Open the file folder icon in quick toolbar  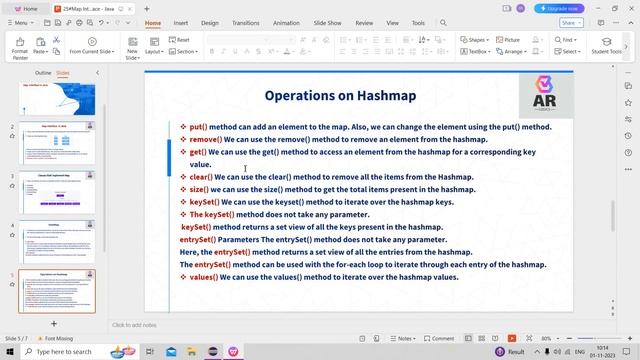pyautogui.click(x=47, y=23)
